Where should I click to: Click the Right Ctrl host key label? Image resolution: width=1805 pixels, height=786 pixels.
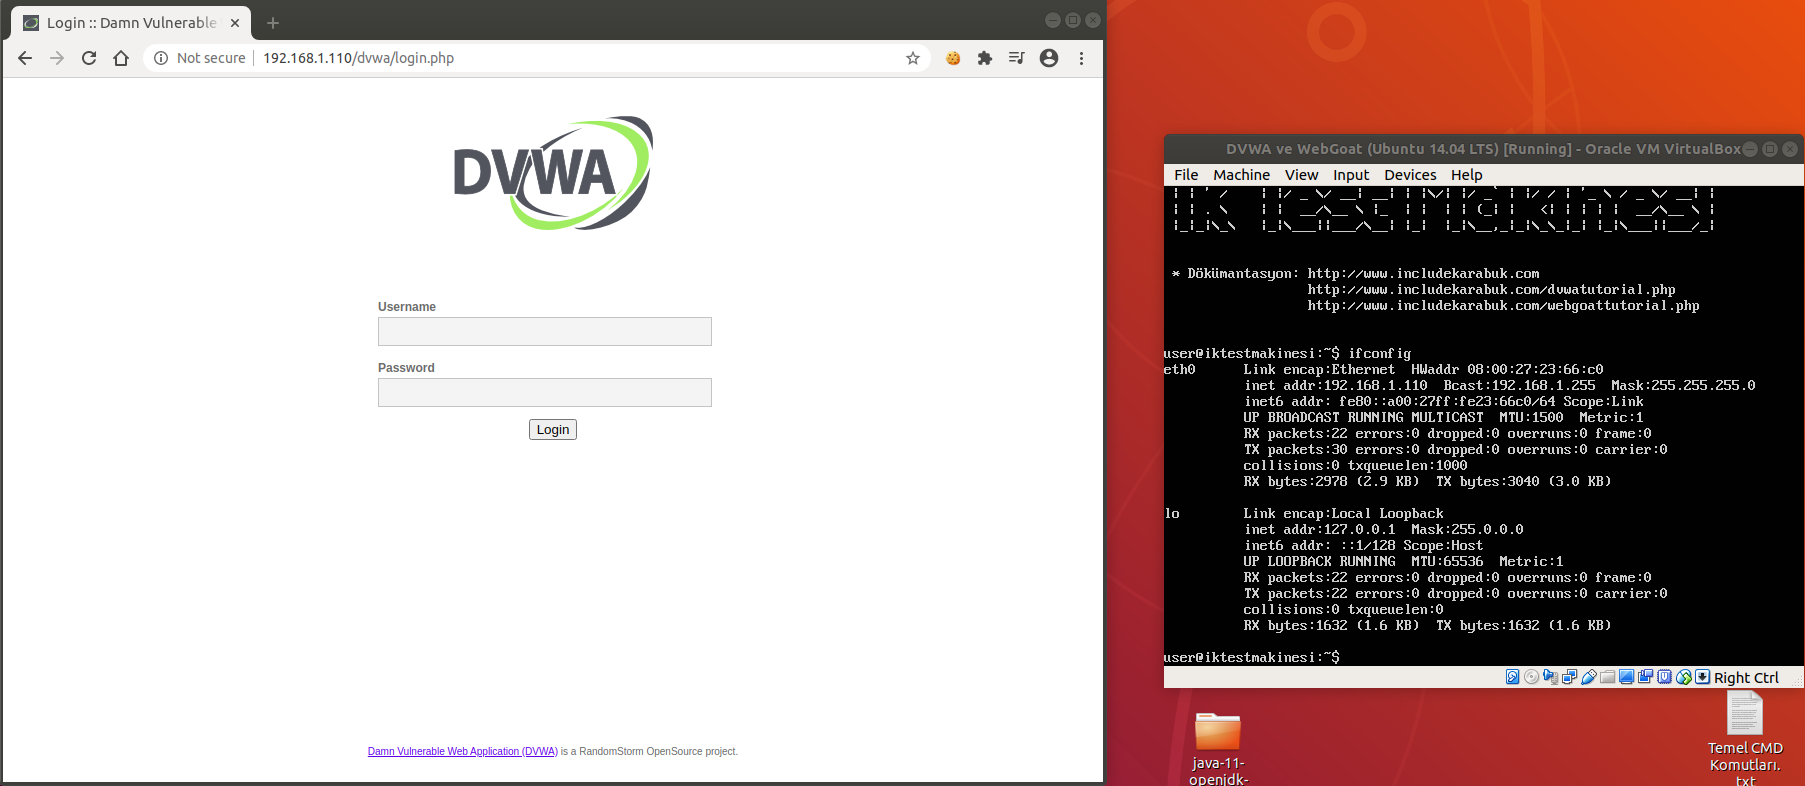pos(1746,678)
